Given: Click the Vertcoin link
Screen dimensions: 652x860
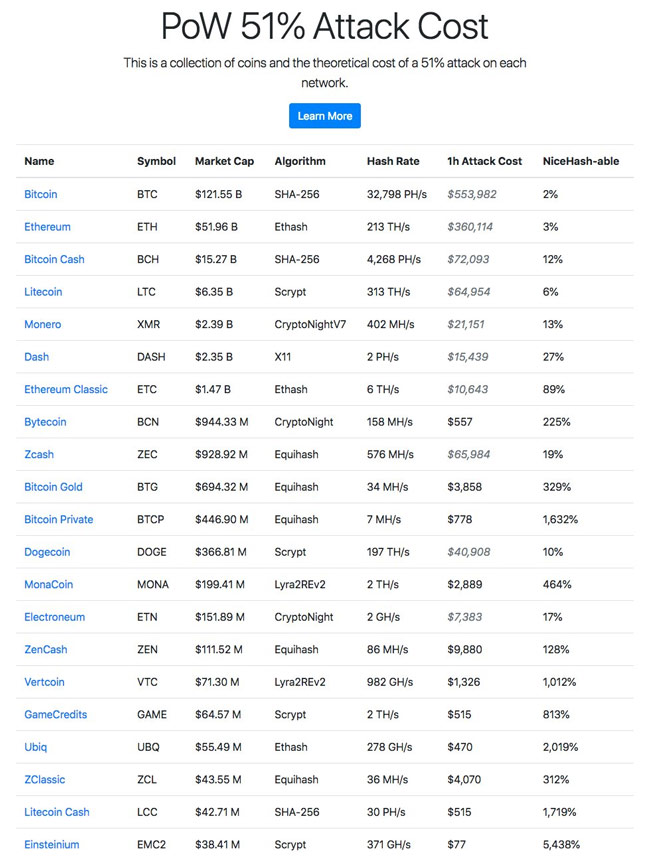Looking at the screenshot, I should 44,682.
